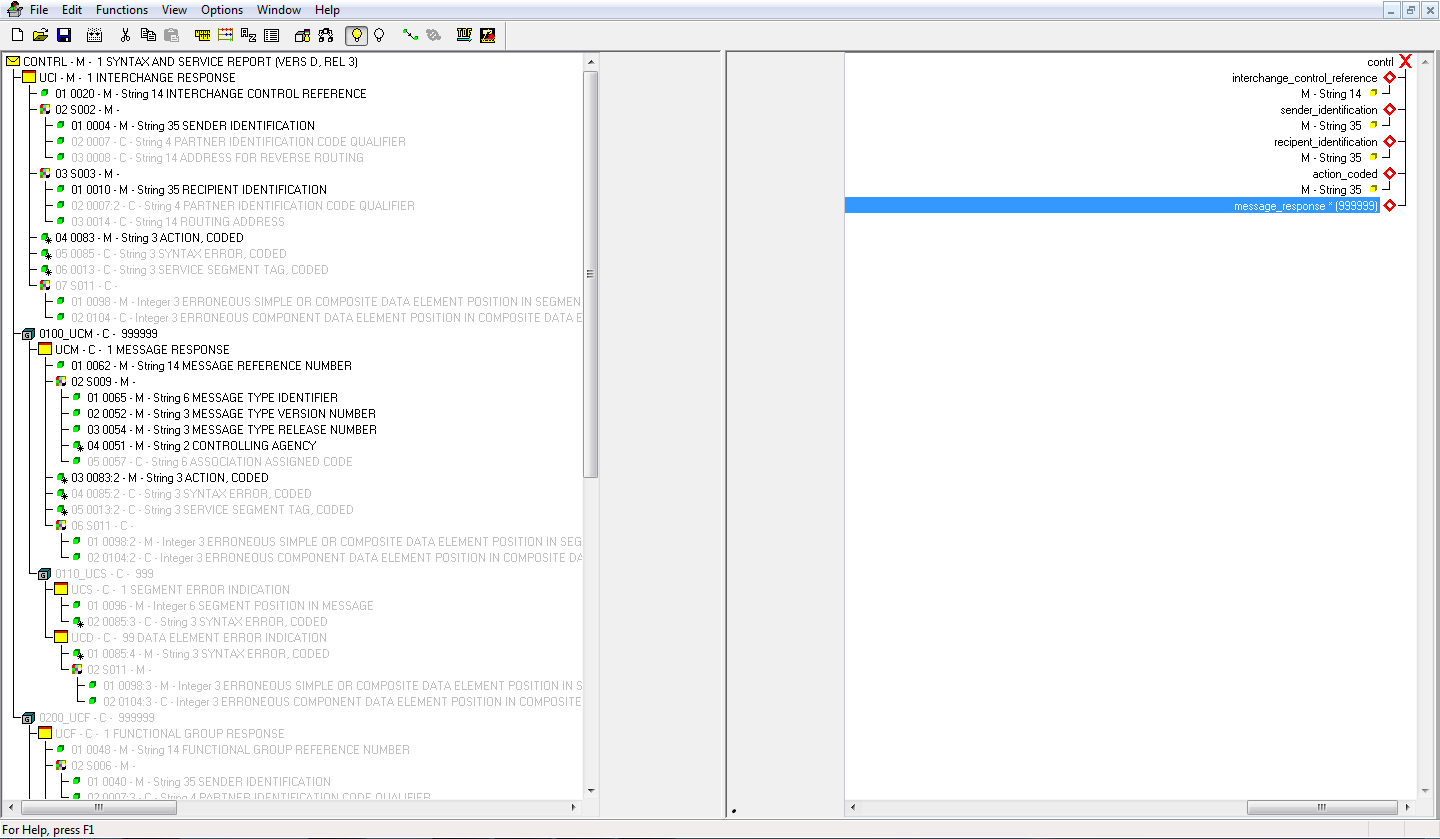Toggle the red diamond next to action_coded
The image size is (1440, 839).
[x=1389, y=173]
